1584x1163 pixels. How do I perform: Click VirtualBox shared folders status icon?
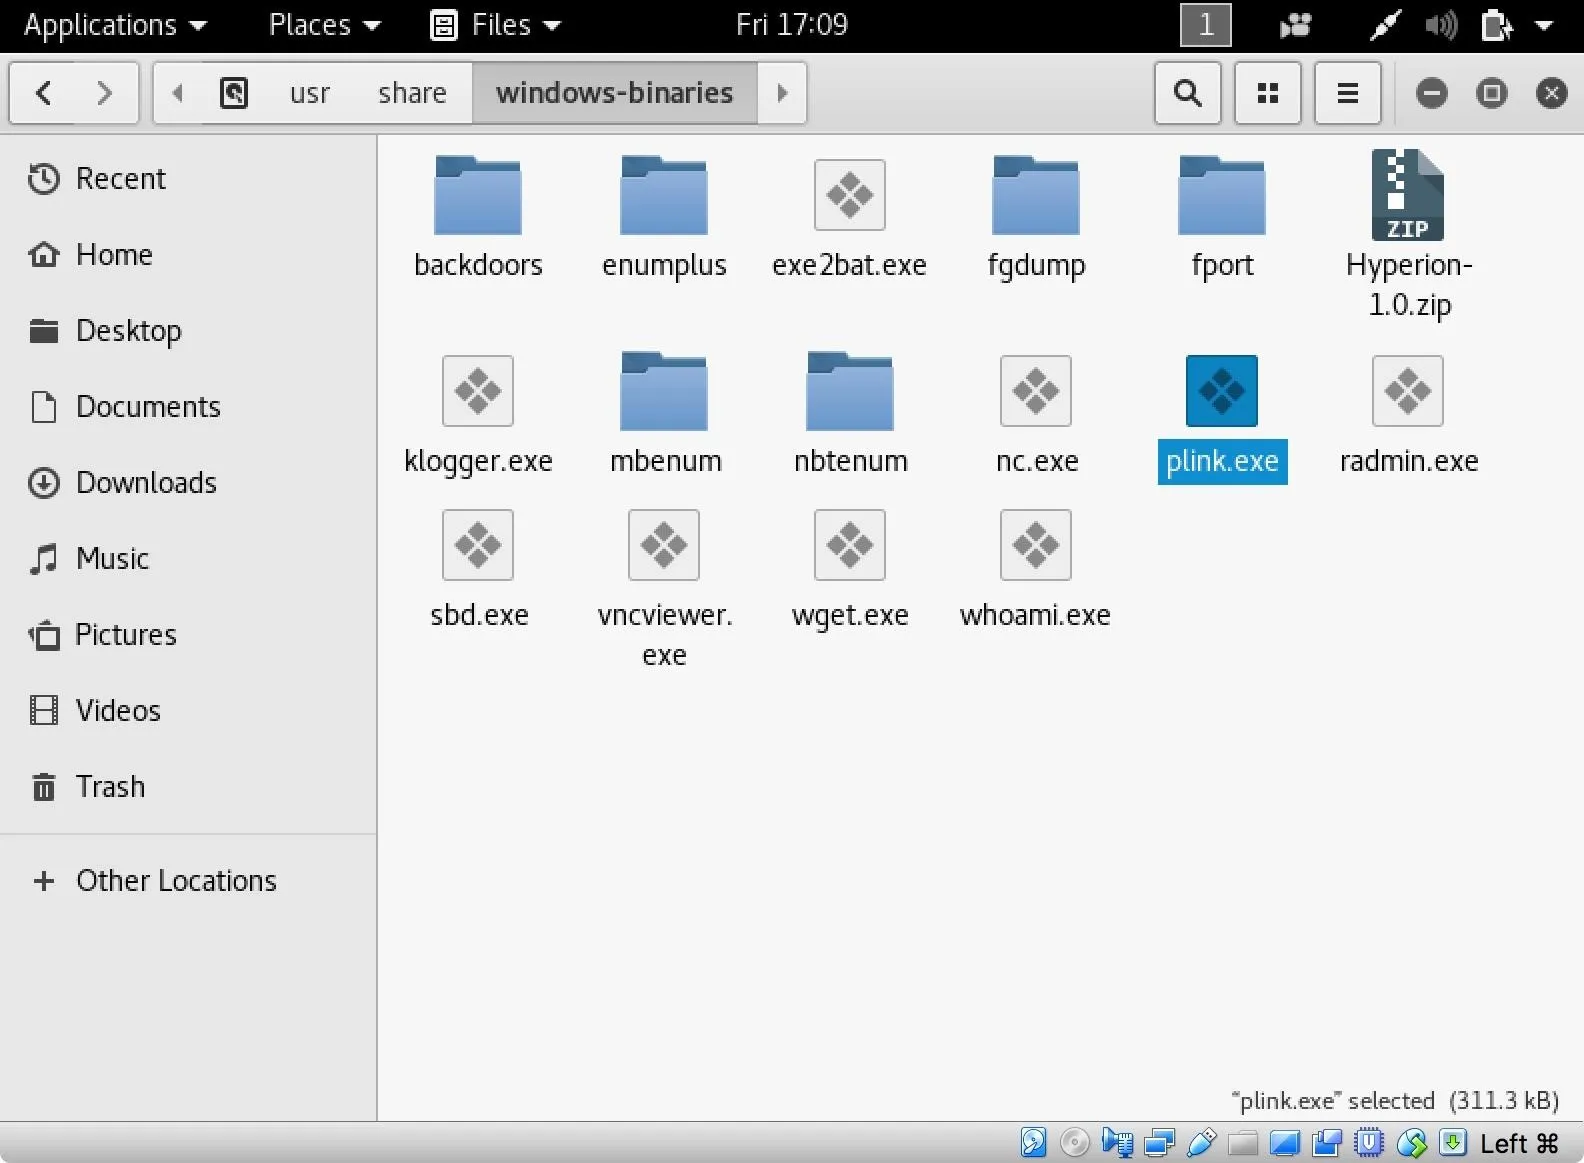pos(1243,1142)
